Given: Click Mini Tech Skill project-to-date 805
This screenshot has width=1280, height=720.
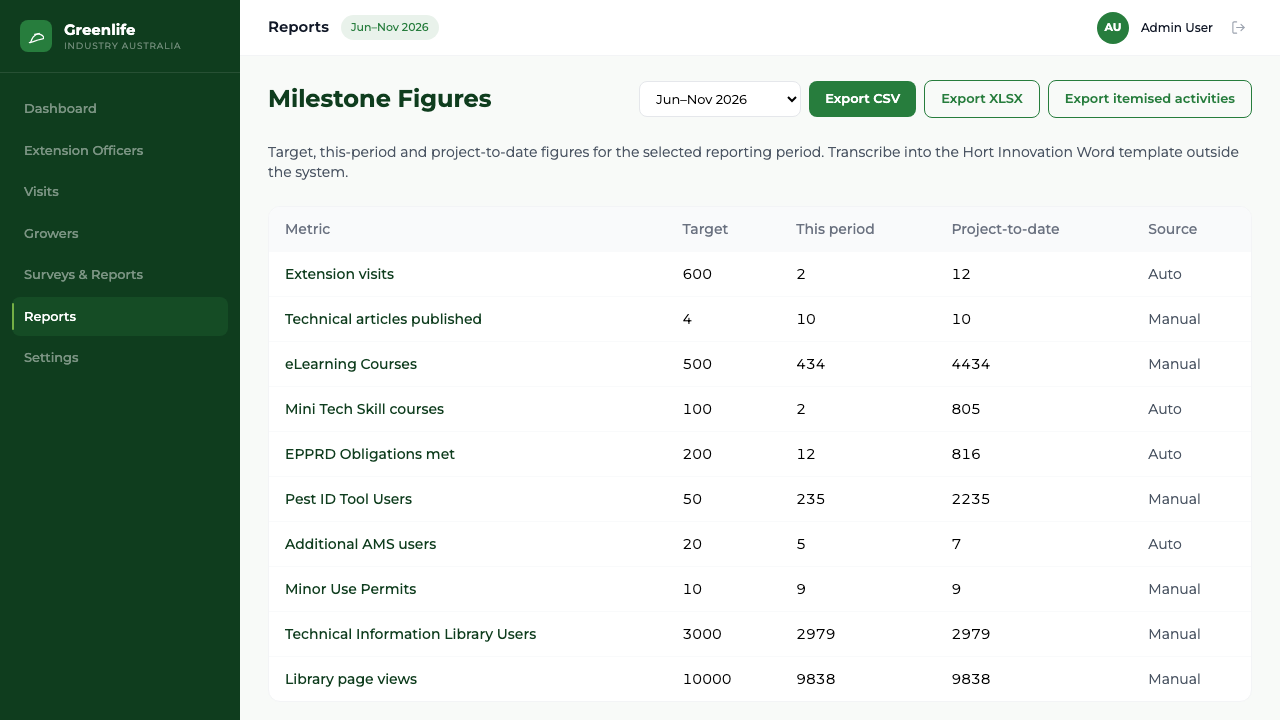Looking at the screenshot, I should coord(966,409).
